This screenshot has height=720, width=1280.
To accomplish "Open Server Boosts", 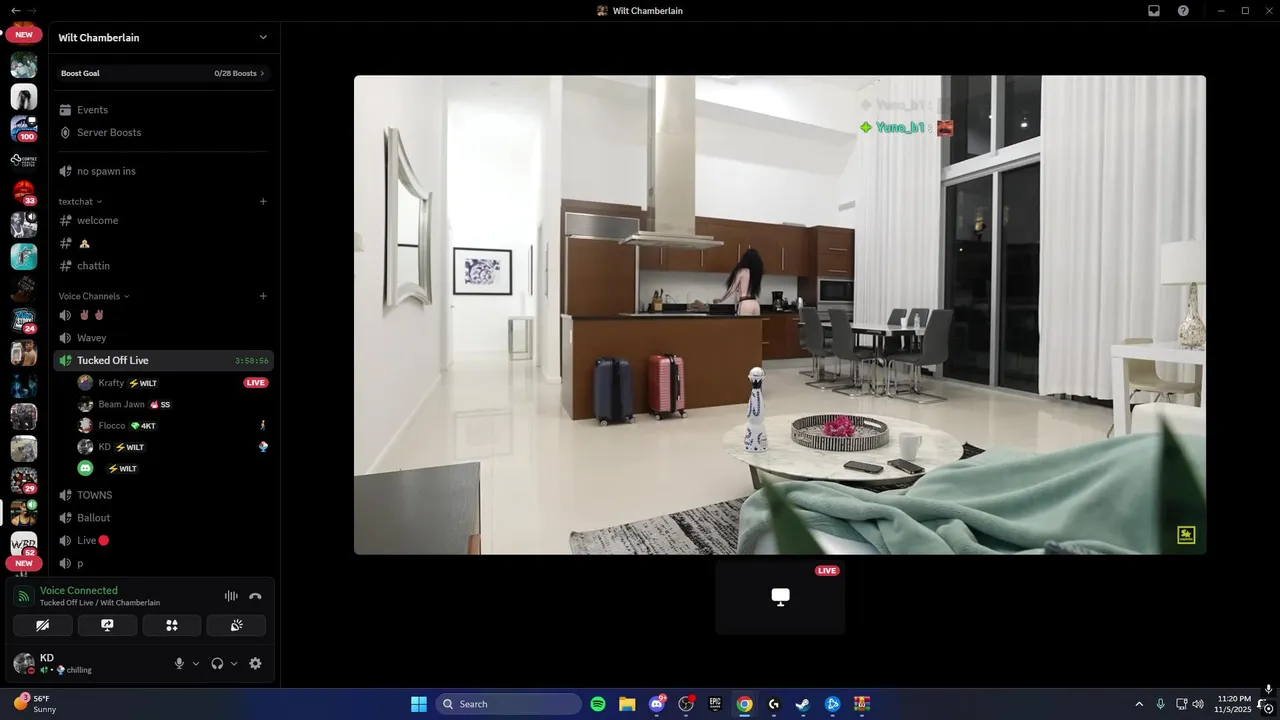I will point(163,132).
